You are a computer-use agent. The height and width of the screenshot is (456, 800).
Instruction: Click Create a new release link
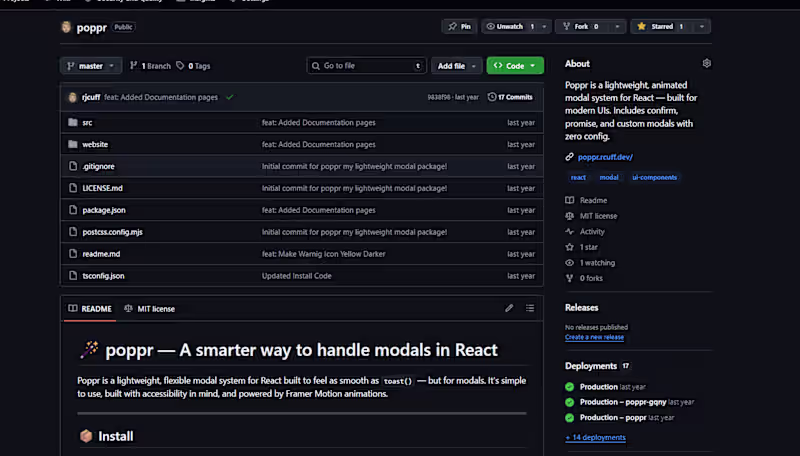click(594, 337)
